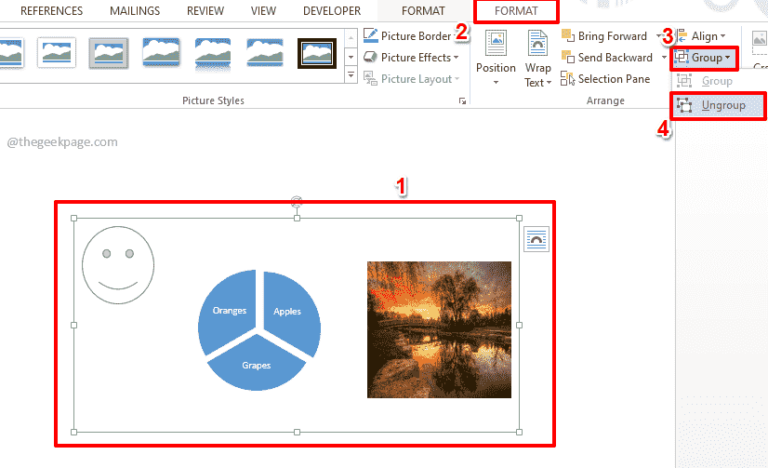Open the Group dropdown in the ribbon
Image resolution: width=768 pixels, height=468 pixels.
pos(703,58)
